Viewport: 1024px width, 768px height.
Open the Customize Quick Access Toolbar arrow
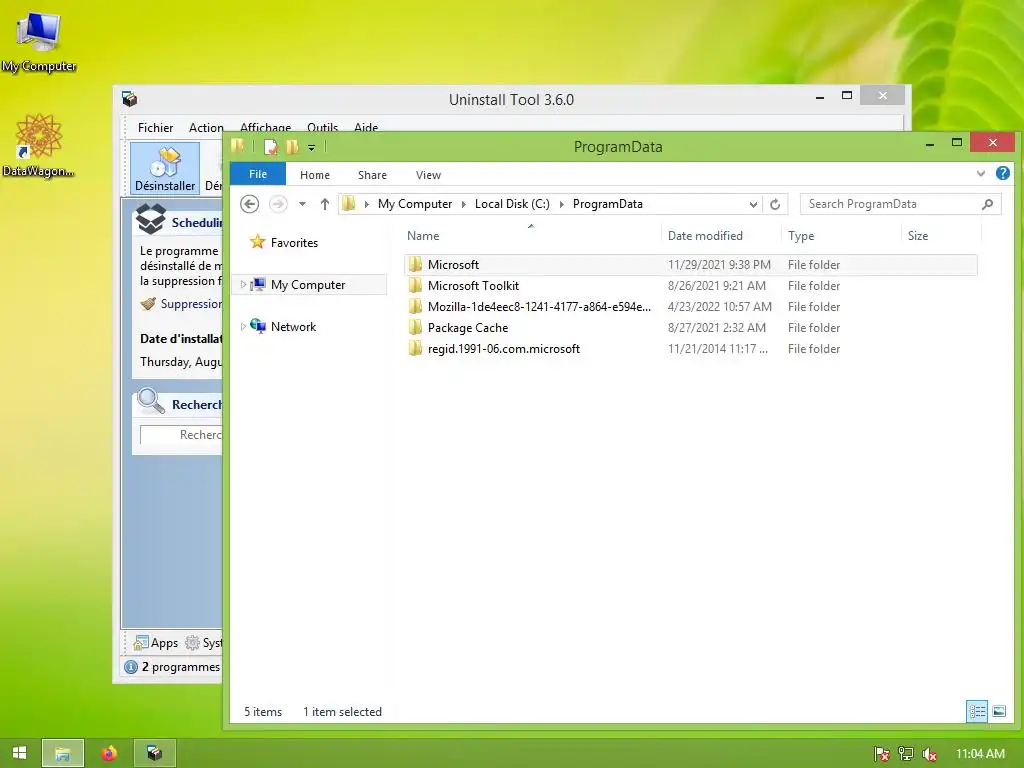coord(312,148)
